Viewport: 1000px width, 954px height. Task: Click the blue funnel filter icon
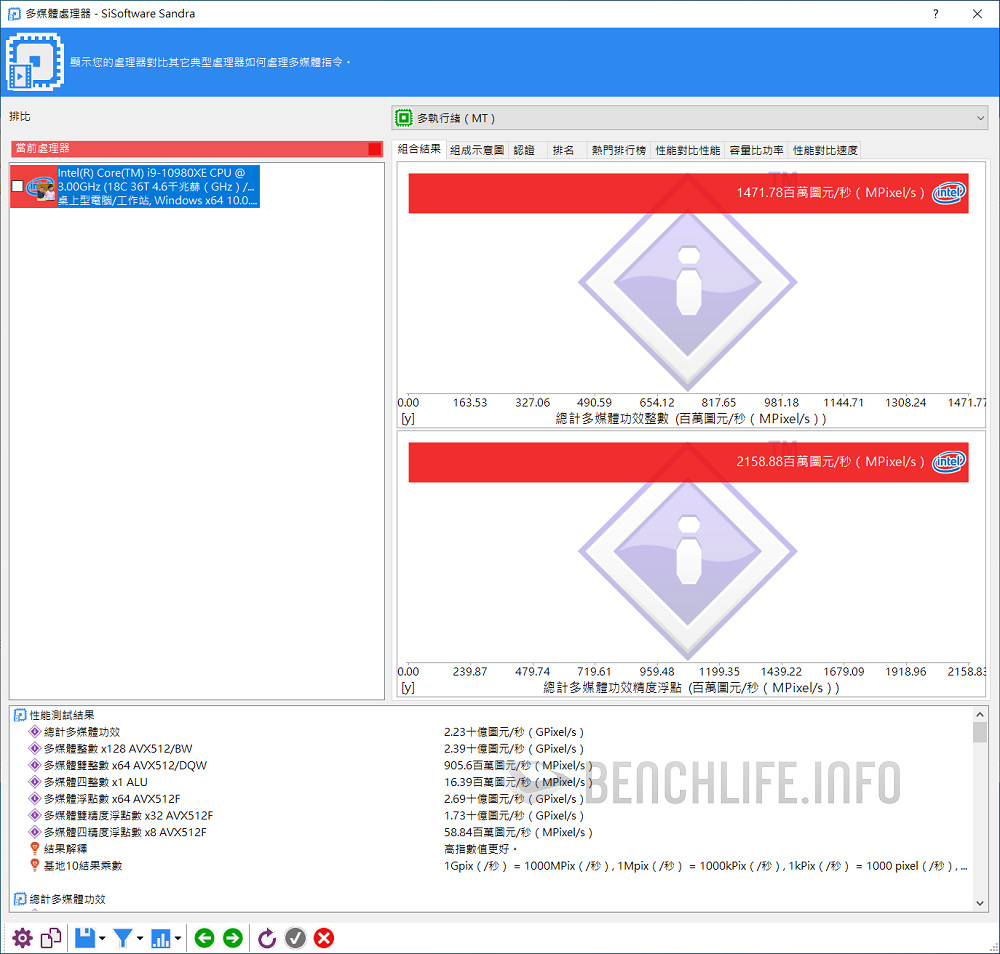coord(123,938)
